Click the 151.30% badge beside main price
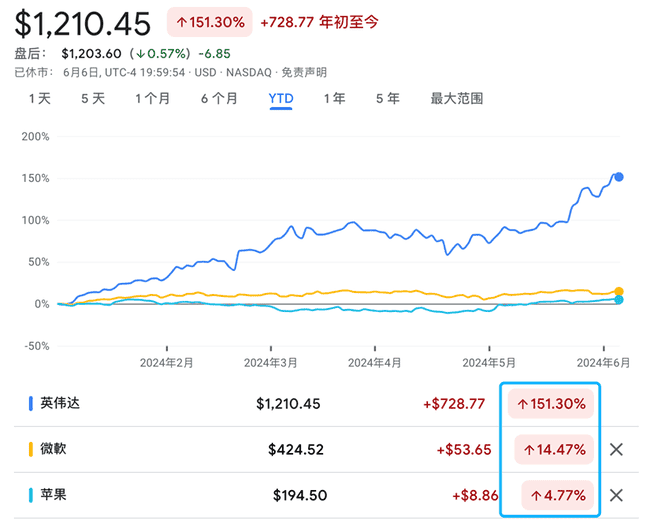Viewport: 650px width, 520px height. point(212,21)
